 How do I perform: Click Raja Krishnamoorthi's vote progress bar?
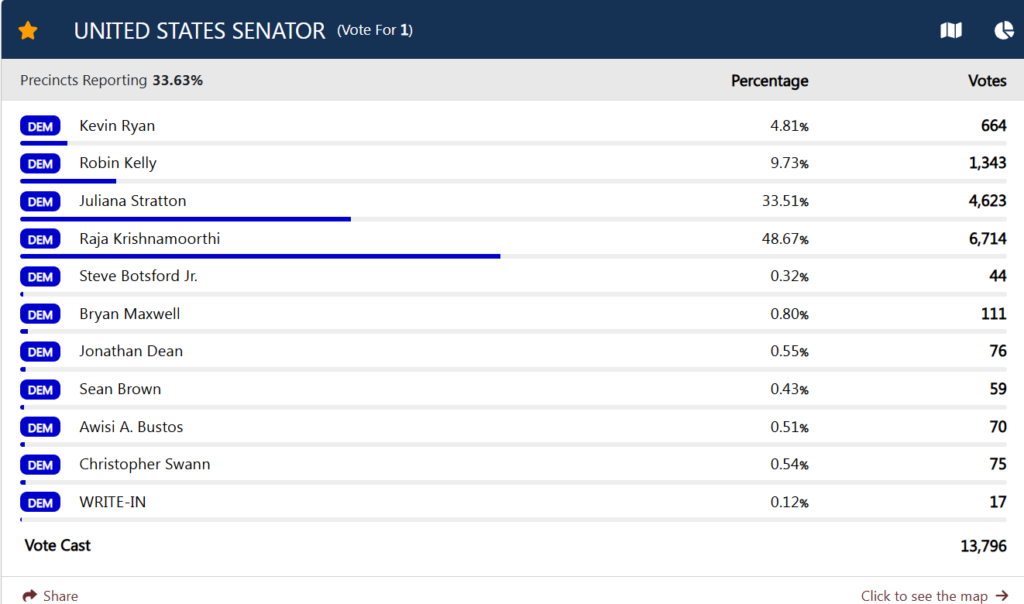(x=260, y=256)
